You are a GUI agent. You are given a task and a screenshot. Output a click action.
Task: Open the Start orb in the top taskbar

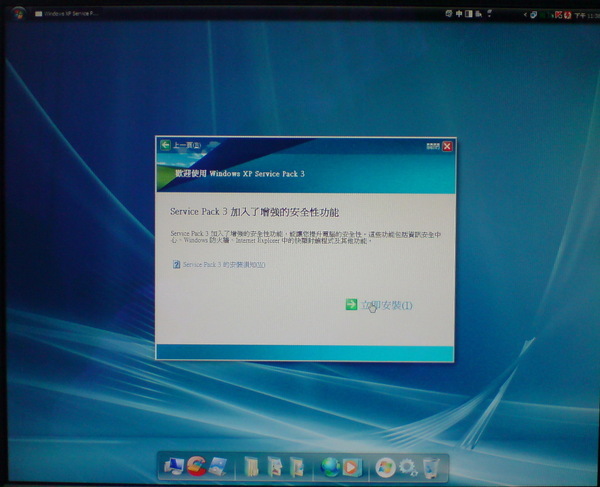[18, 13]
